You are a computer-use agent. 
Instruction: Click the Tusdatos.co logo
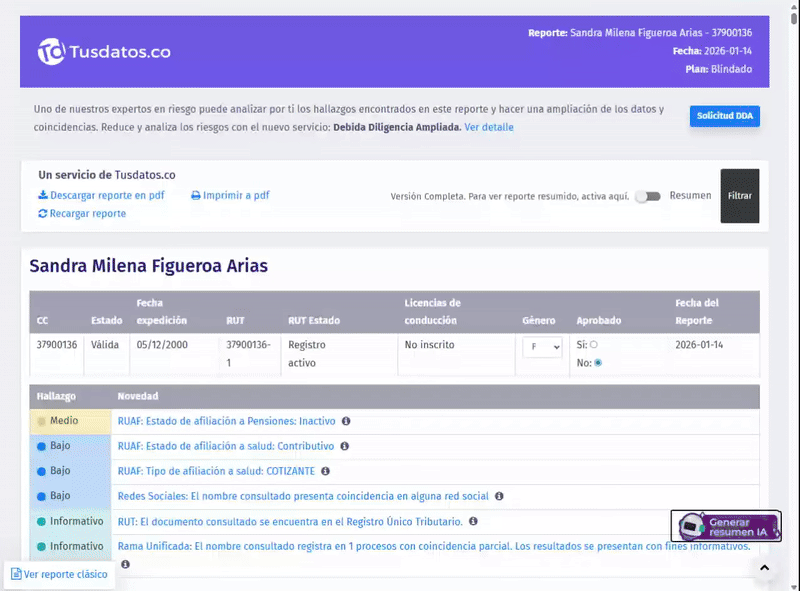click(x=104, y=52)
